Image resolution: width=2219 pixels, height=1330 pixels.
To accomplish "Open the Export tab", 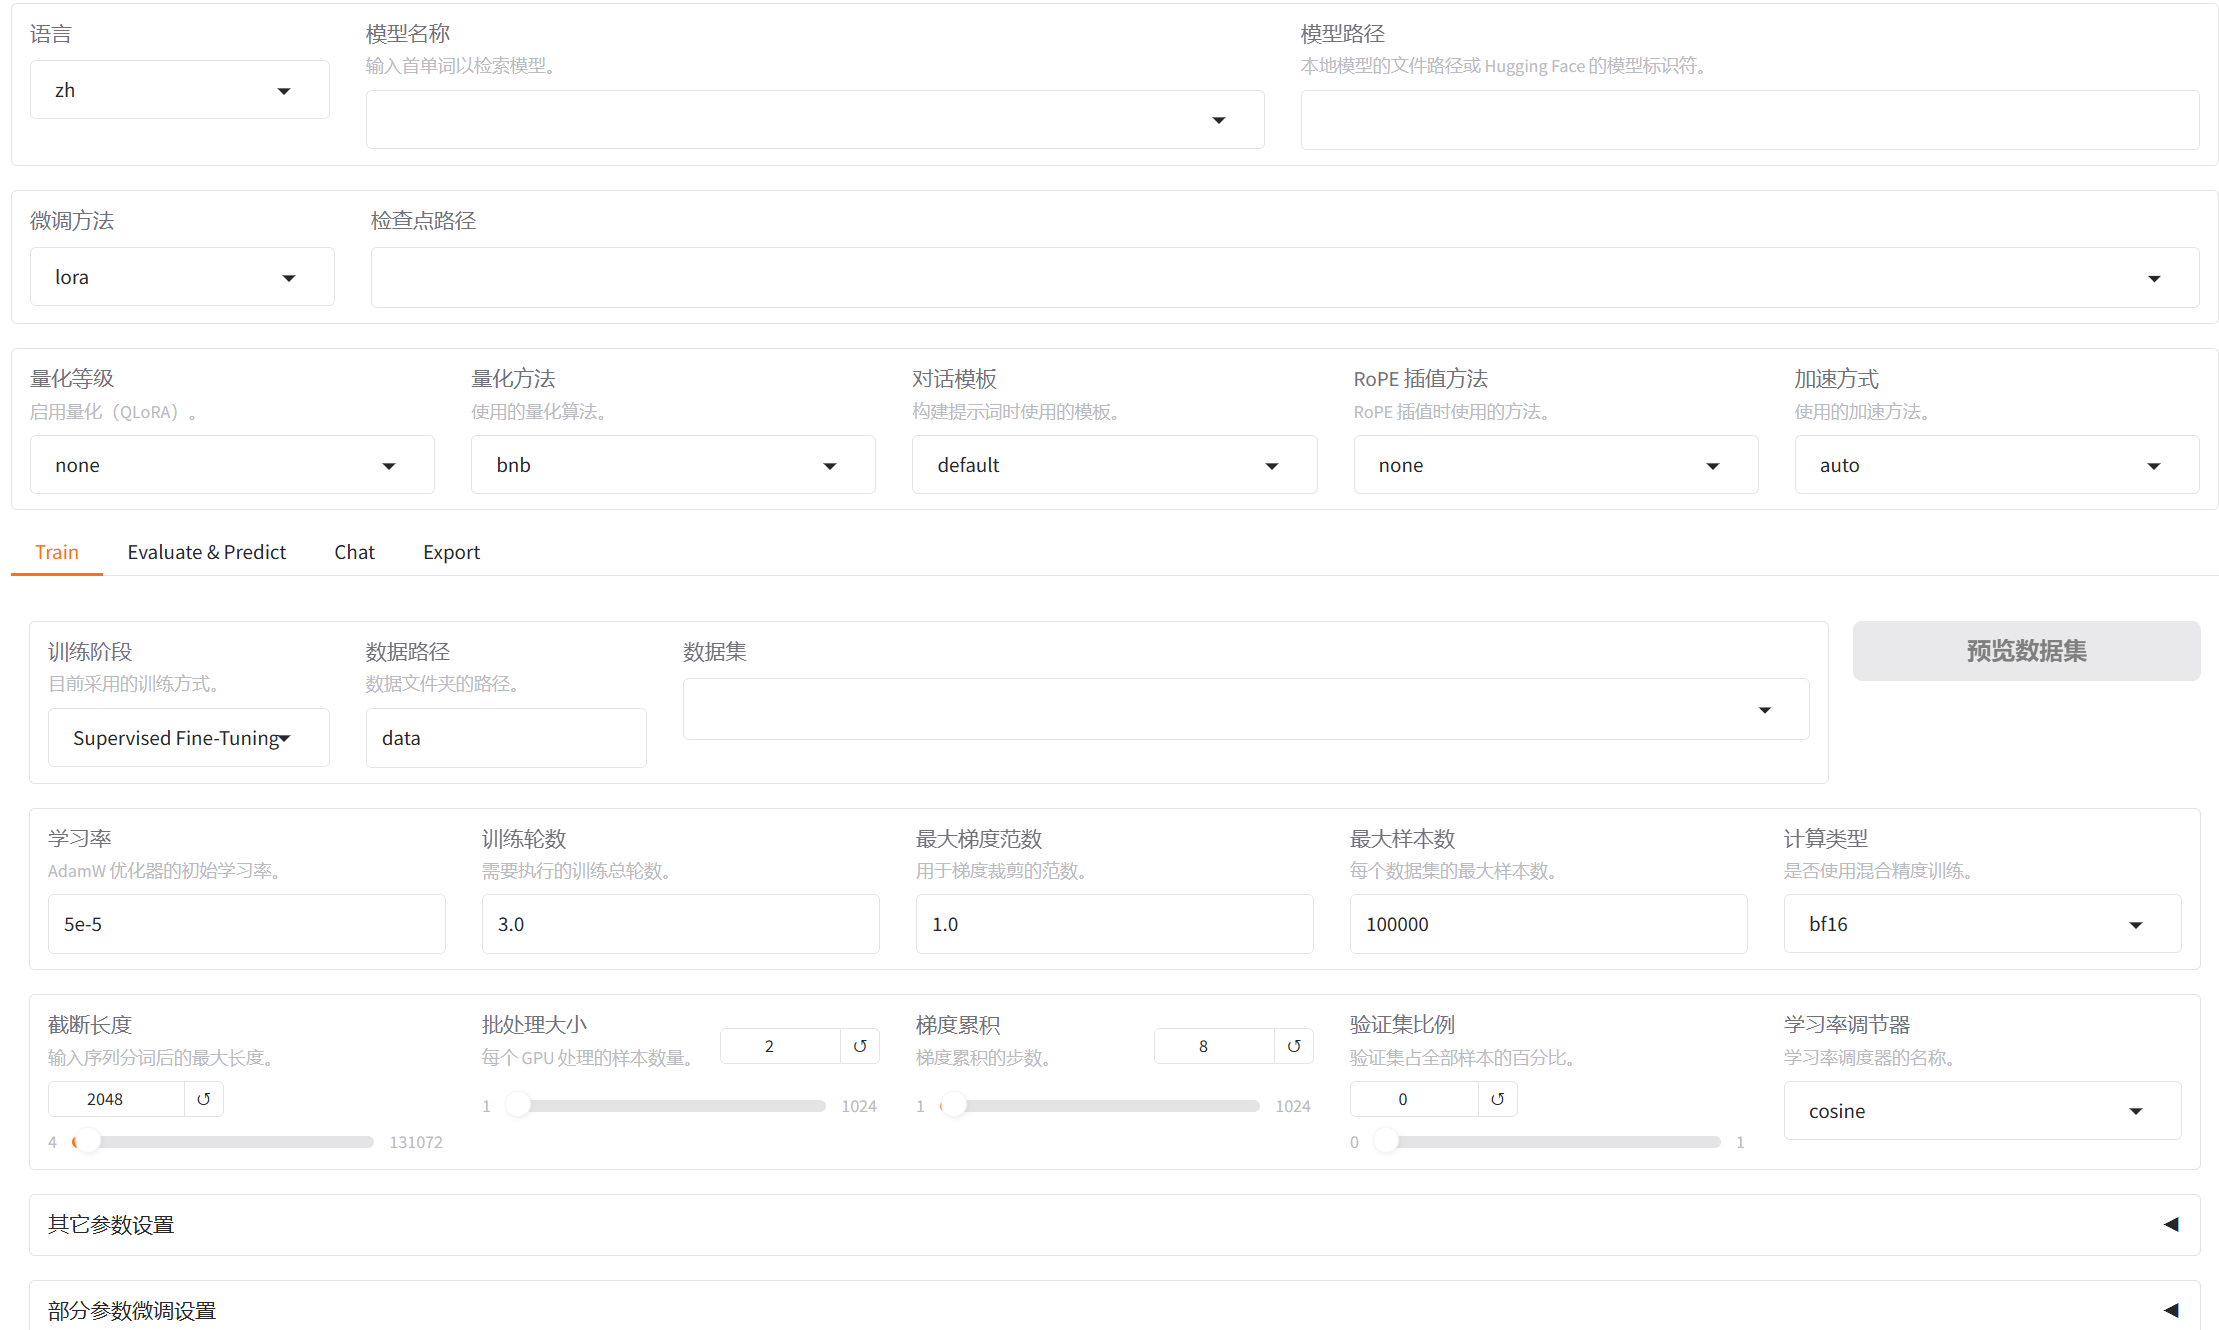I will pos(451,552).
